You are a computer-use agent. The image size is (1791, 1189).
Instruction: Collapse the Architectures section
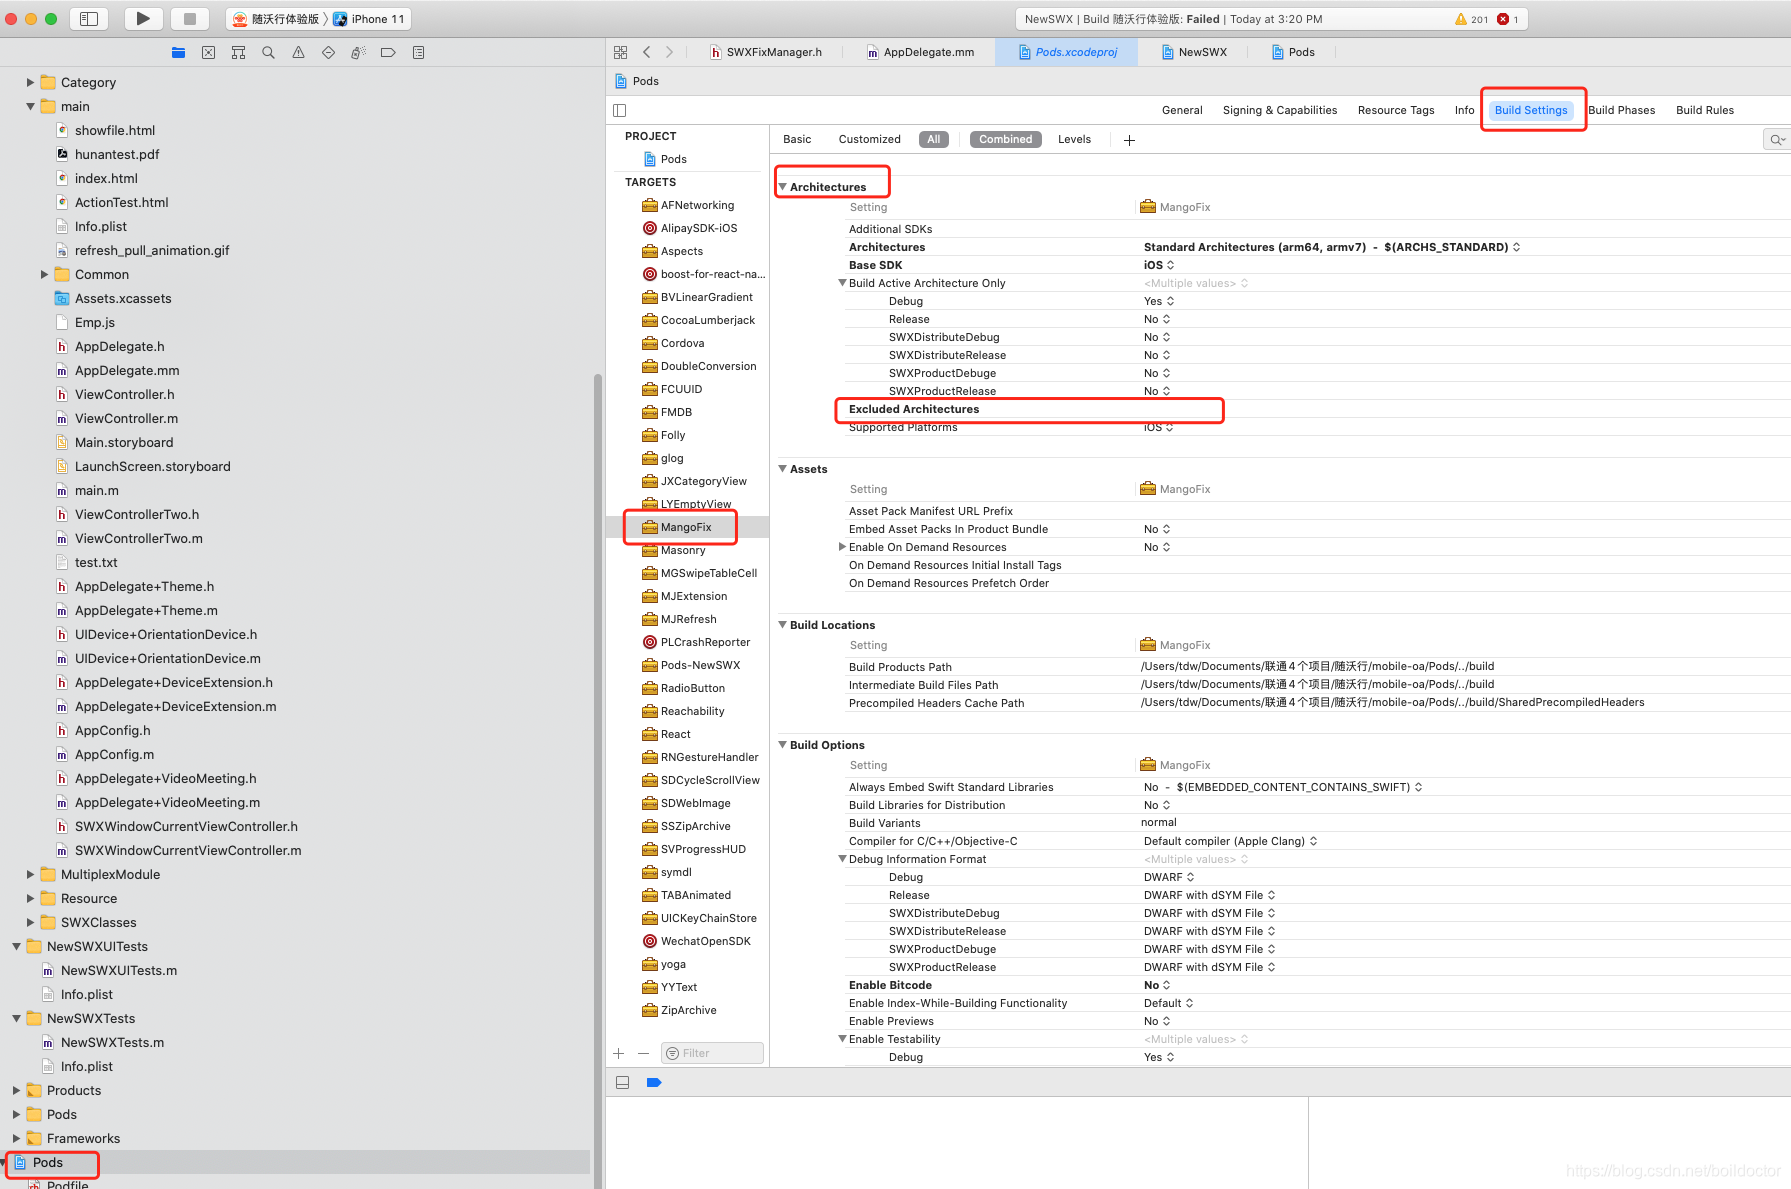point(783,187)
